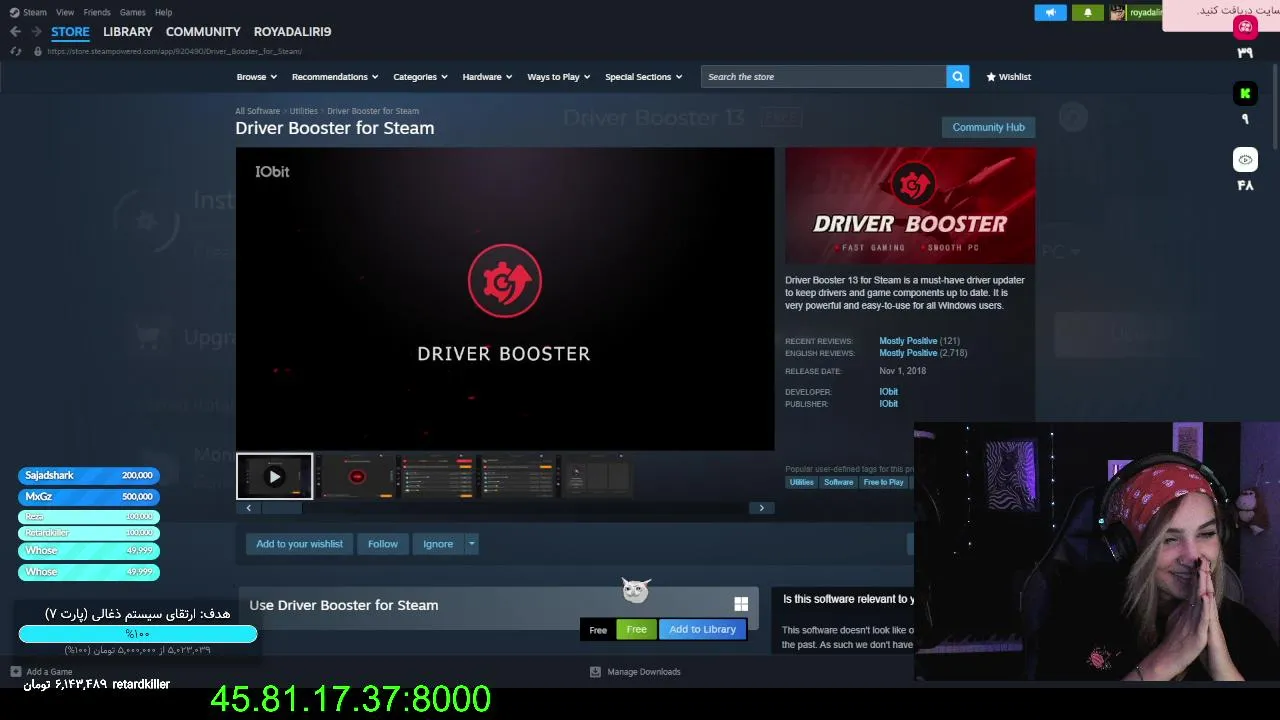Click the Community Hub button

(x=988, y=127)
